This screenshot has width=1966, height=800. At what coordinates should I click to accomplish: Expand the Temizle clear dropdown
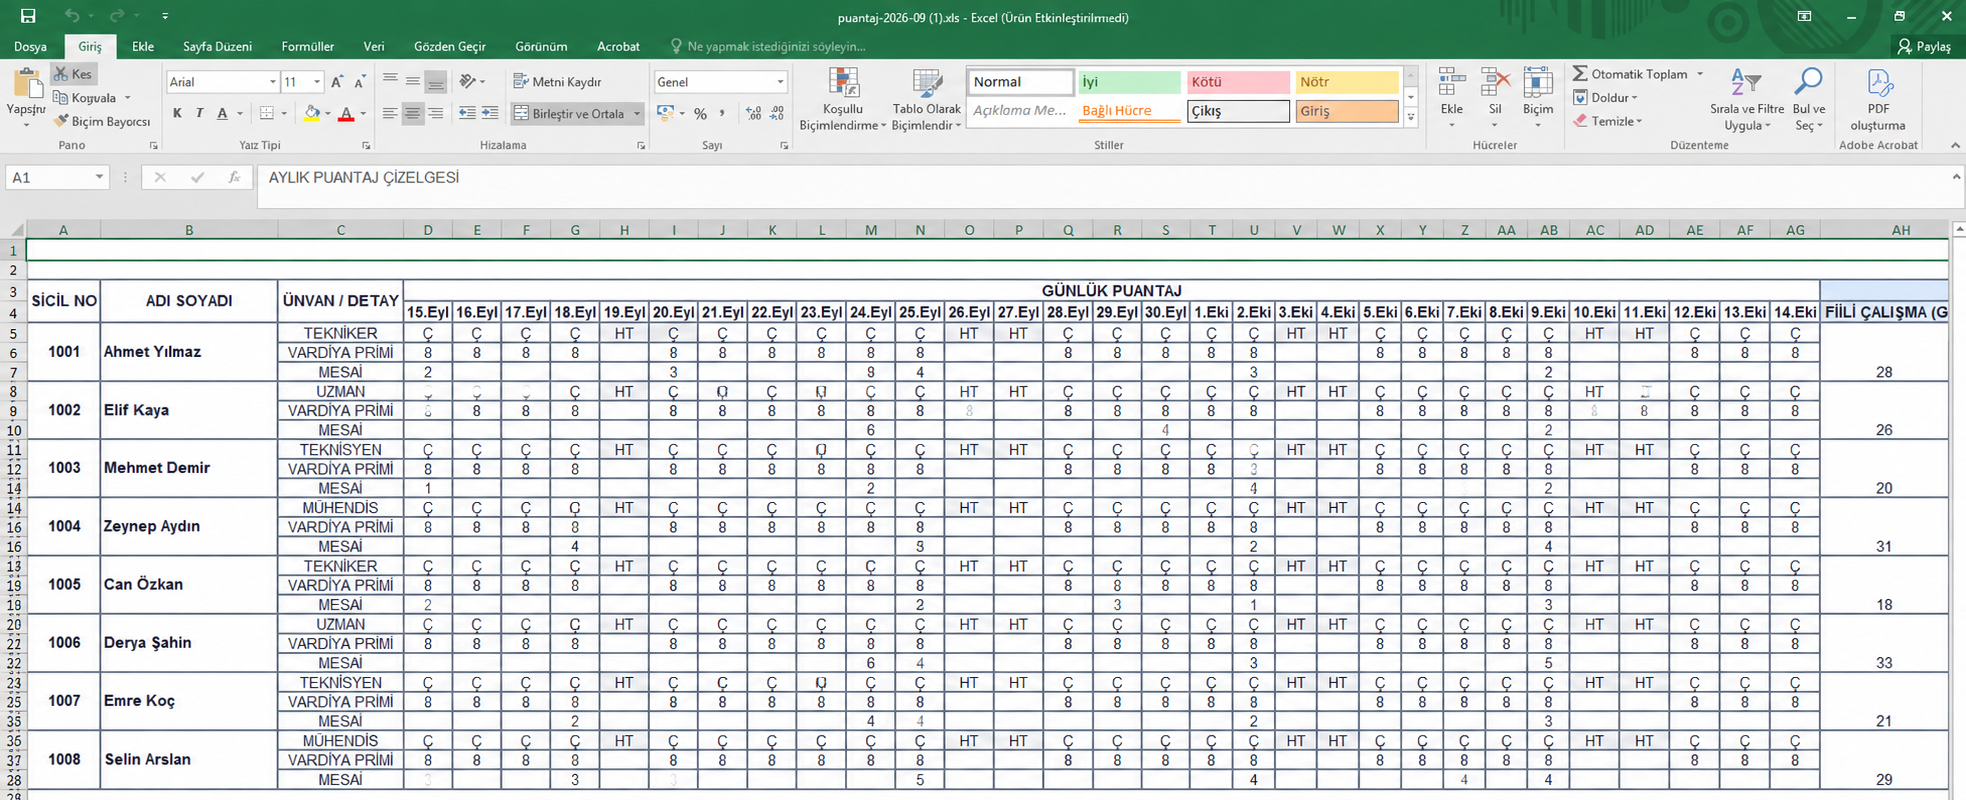[1639, 122]
